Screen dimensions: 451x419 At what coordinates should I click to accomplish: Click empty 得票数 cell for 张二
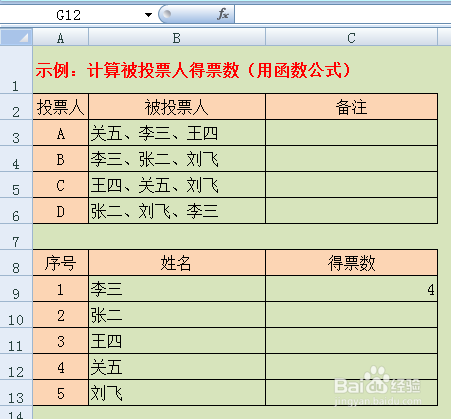click(x=351, y=315)
